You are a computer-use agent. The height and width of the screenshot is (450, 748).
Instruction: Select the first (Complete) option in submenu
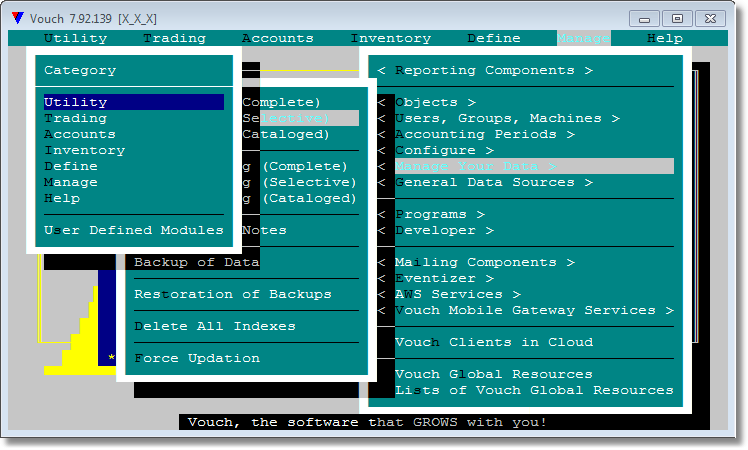pyautogui.click(x=281, y=102)
